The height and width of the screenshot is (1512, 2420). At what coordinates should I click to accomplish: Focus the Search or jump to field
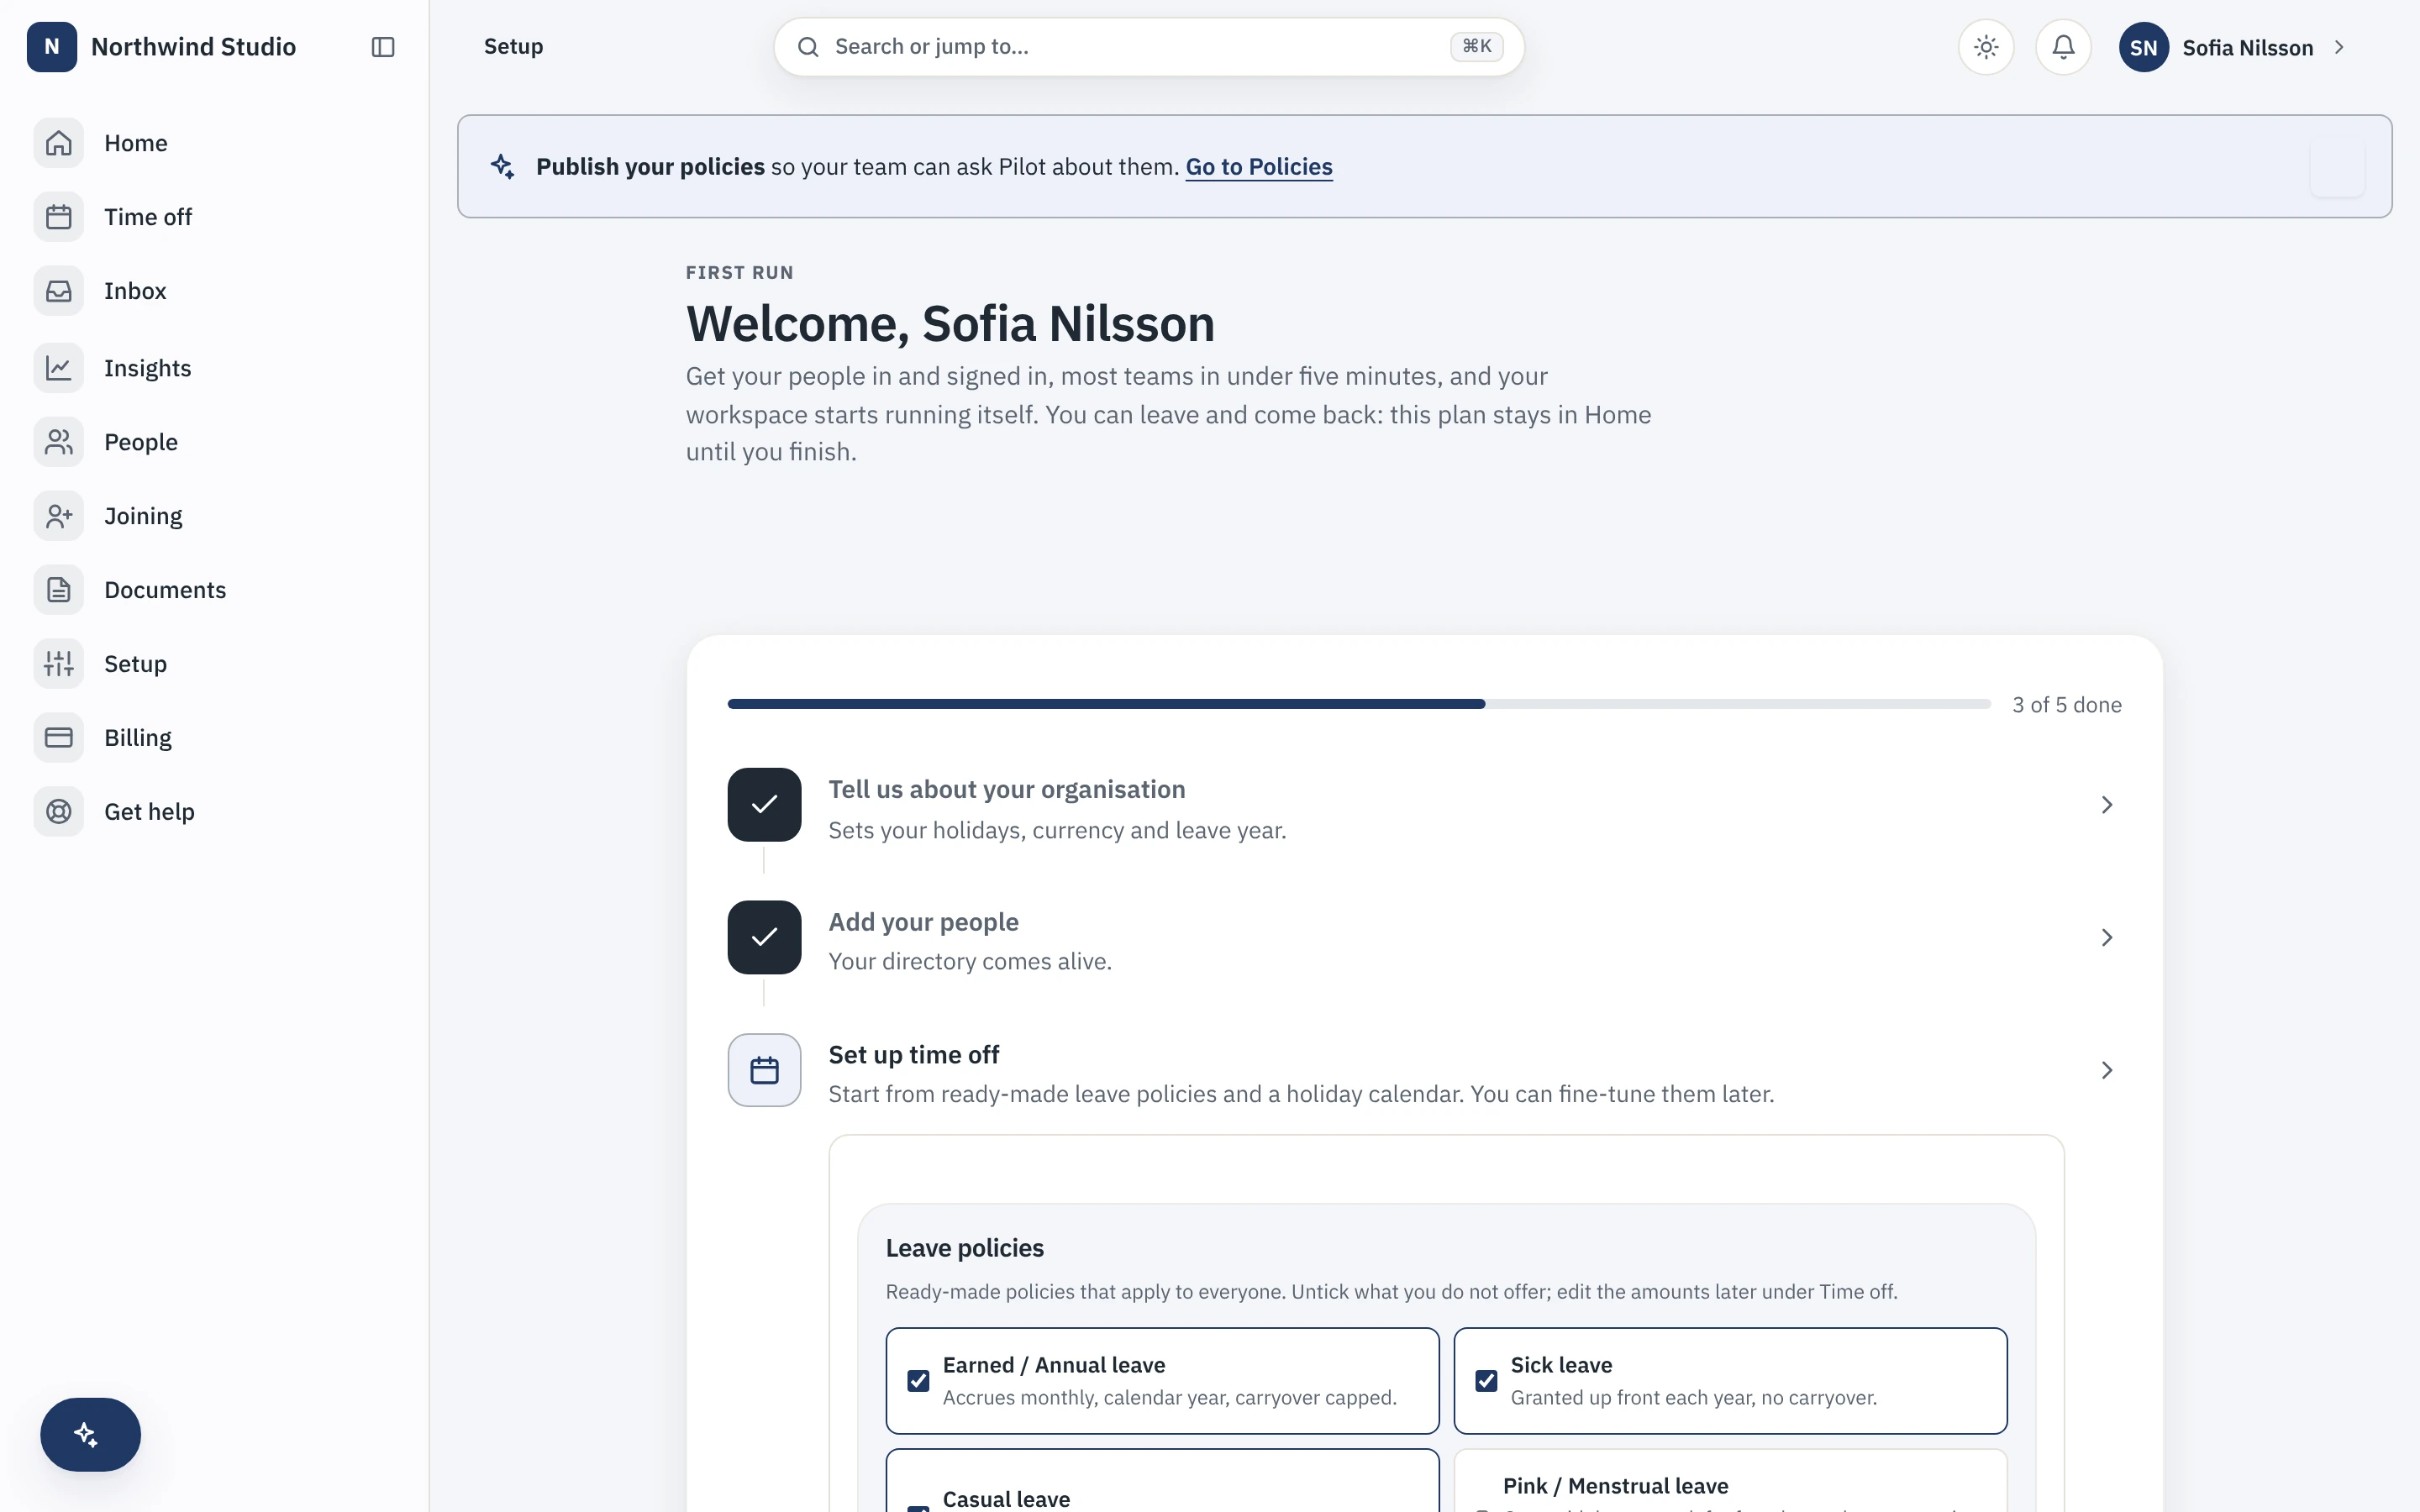tap(1148, 47)
